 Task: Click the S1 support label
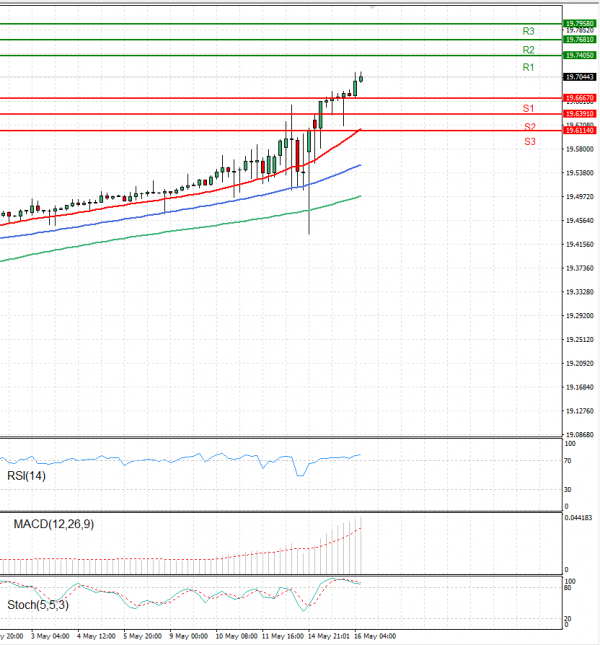click(x=528, y=108)
